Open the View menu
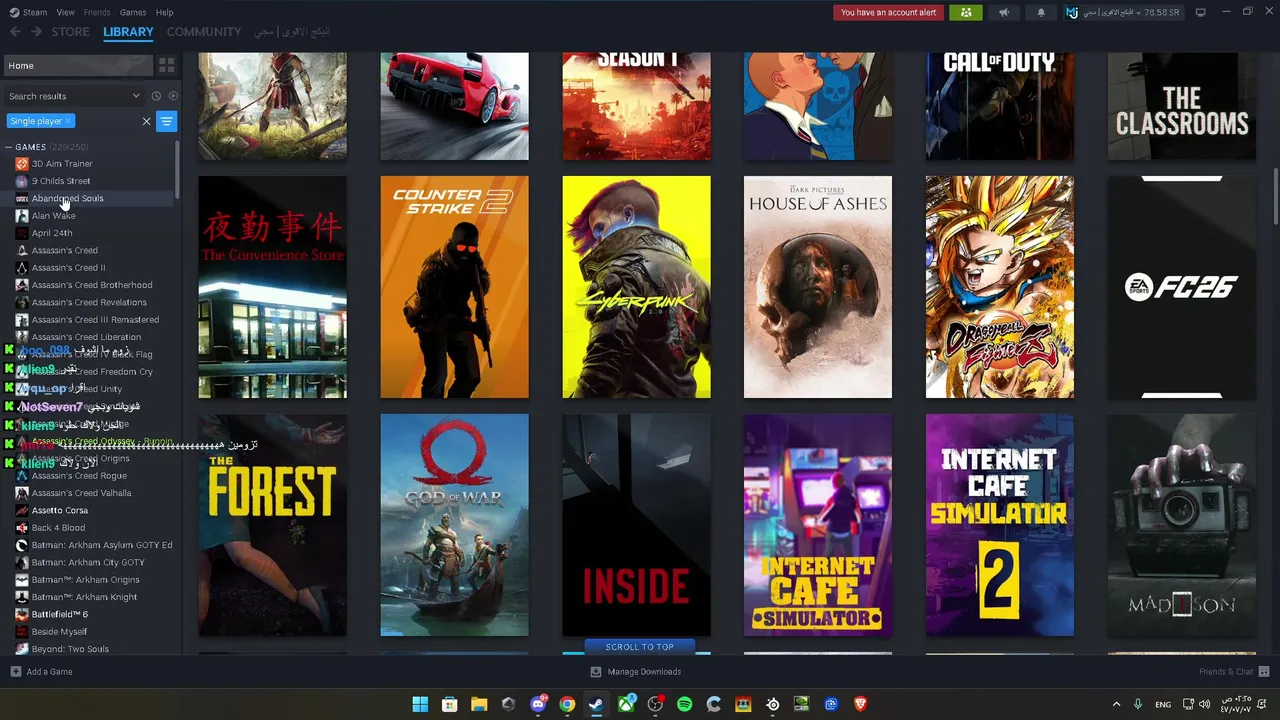This screenshot has width=1280, height=720. (x=65, y=12)
